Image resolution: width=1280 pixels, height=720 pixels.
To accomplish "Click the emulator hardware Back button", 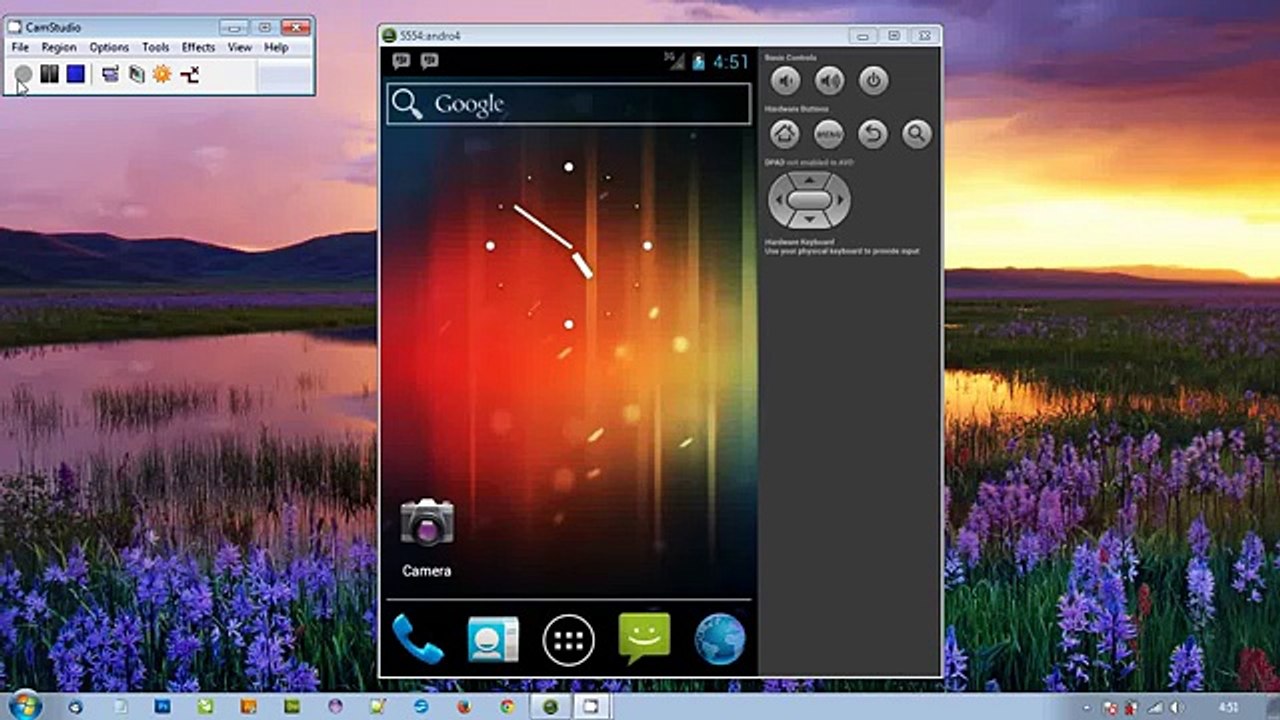I will 873,133.
